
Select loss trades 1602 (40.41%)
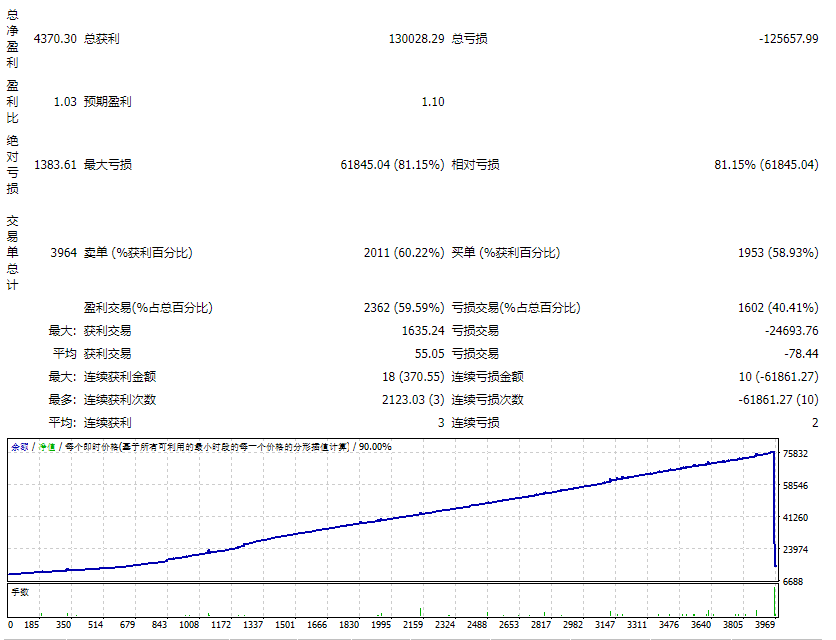click(x=778, y=308)
